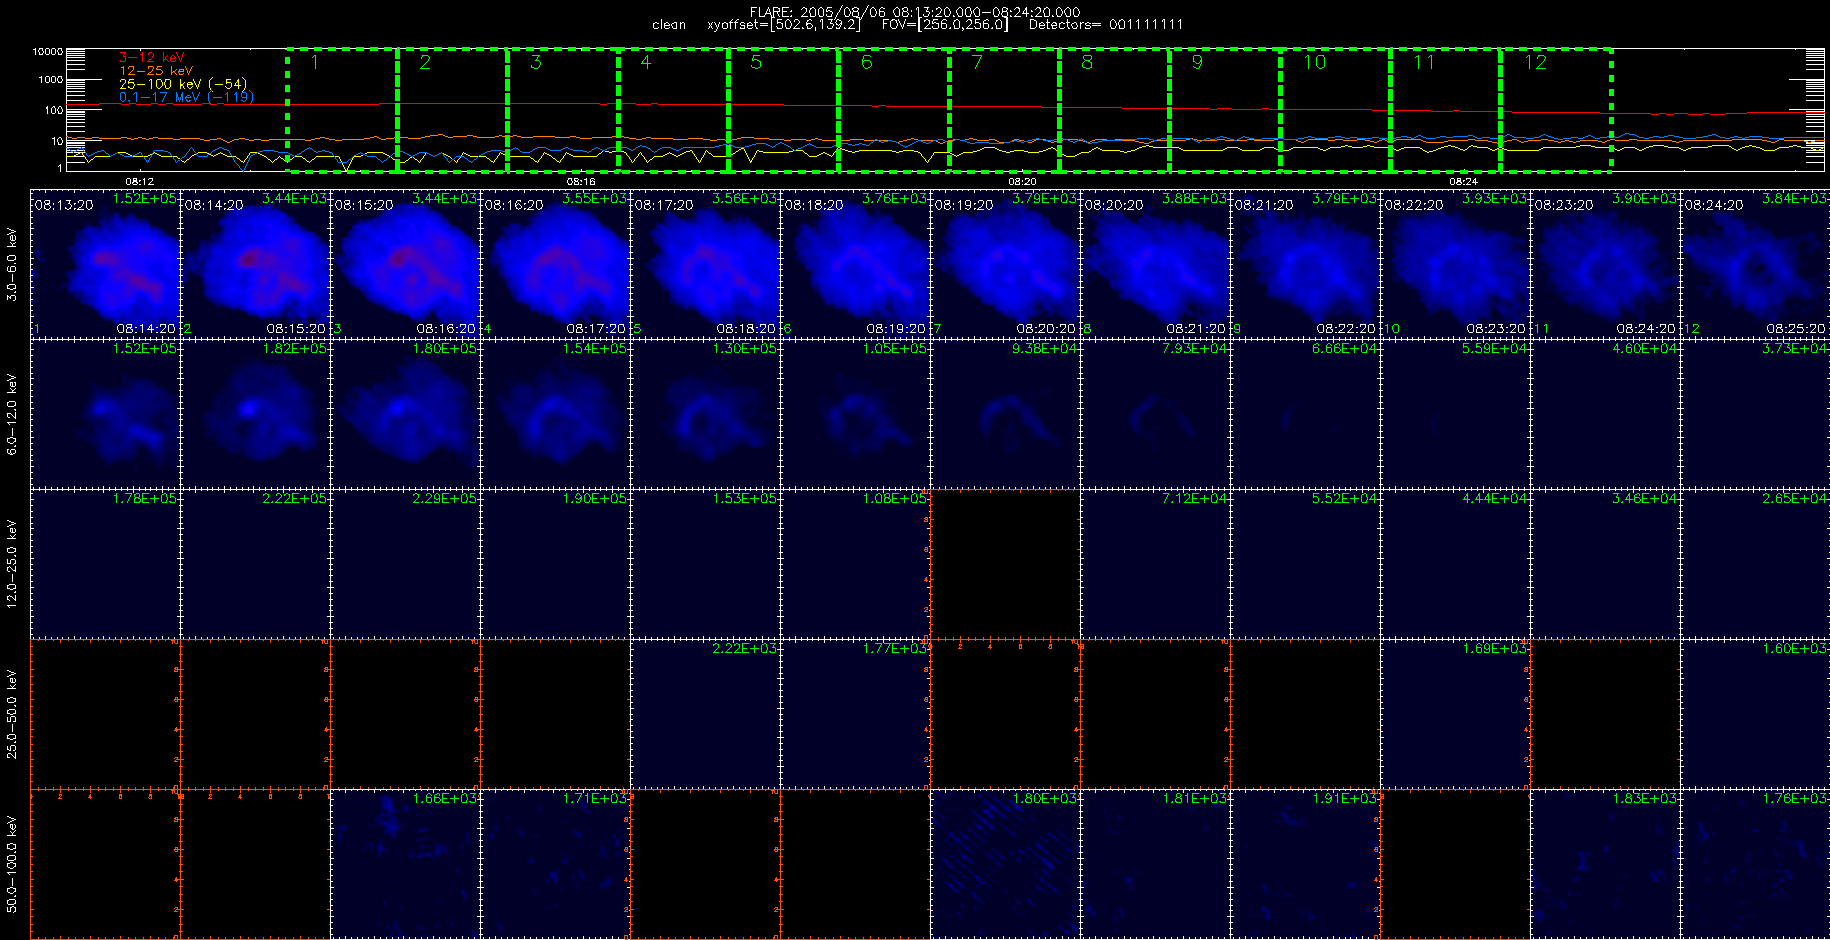Open the 12.0-25.0 keV panel labeled 7.12E+04
1830x940 pixels.
(x=1156, y=563)
